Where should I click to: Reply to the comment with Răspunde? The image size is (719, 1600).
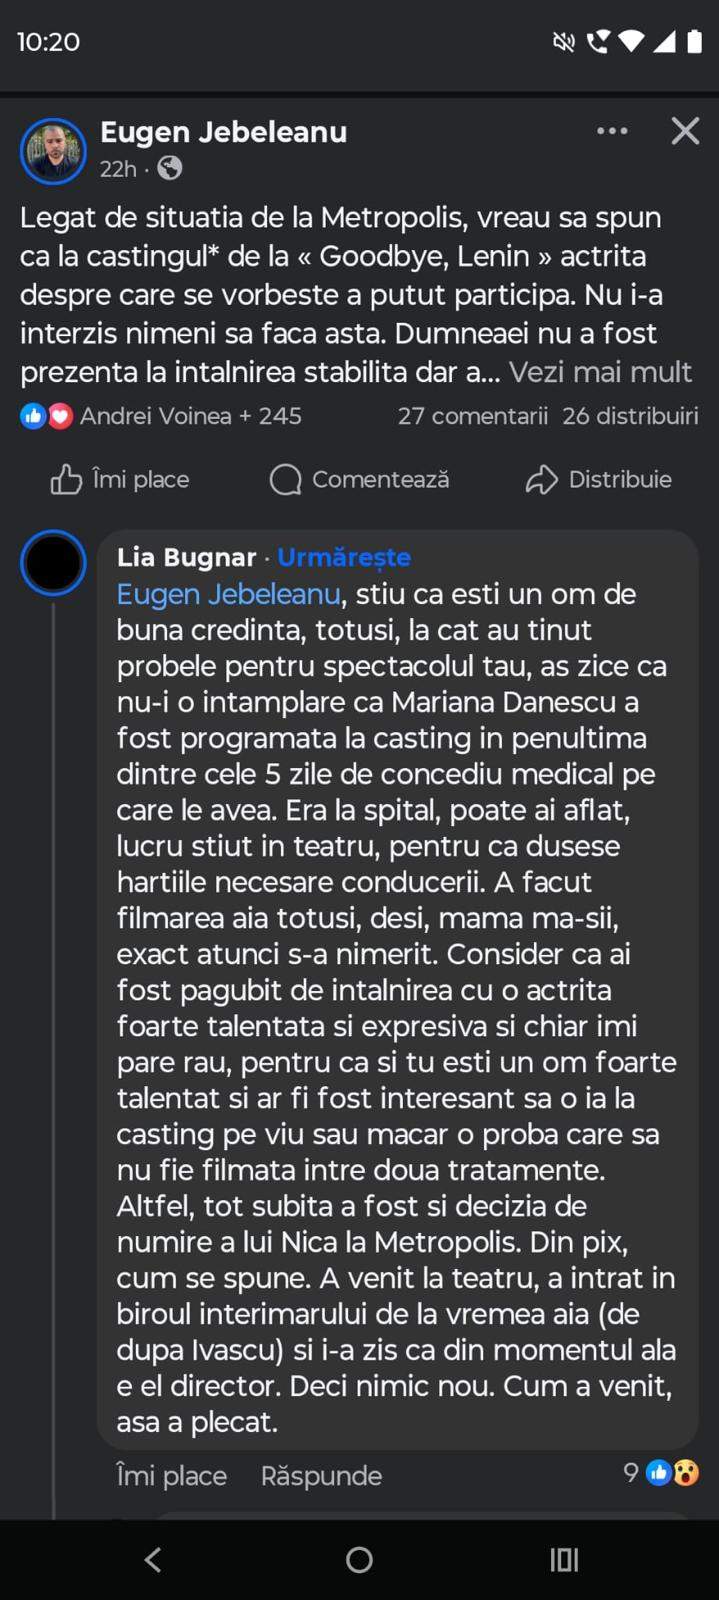point(321,1476)
